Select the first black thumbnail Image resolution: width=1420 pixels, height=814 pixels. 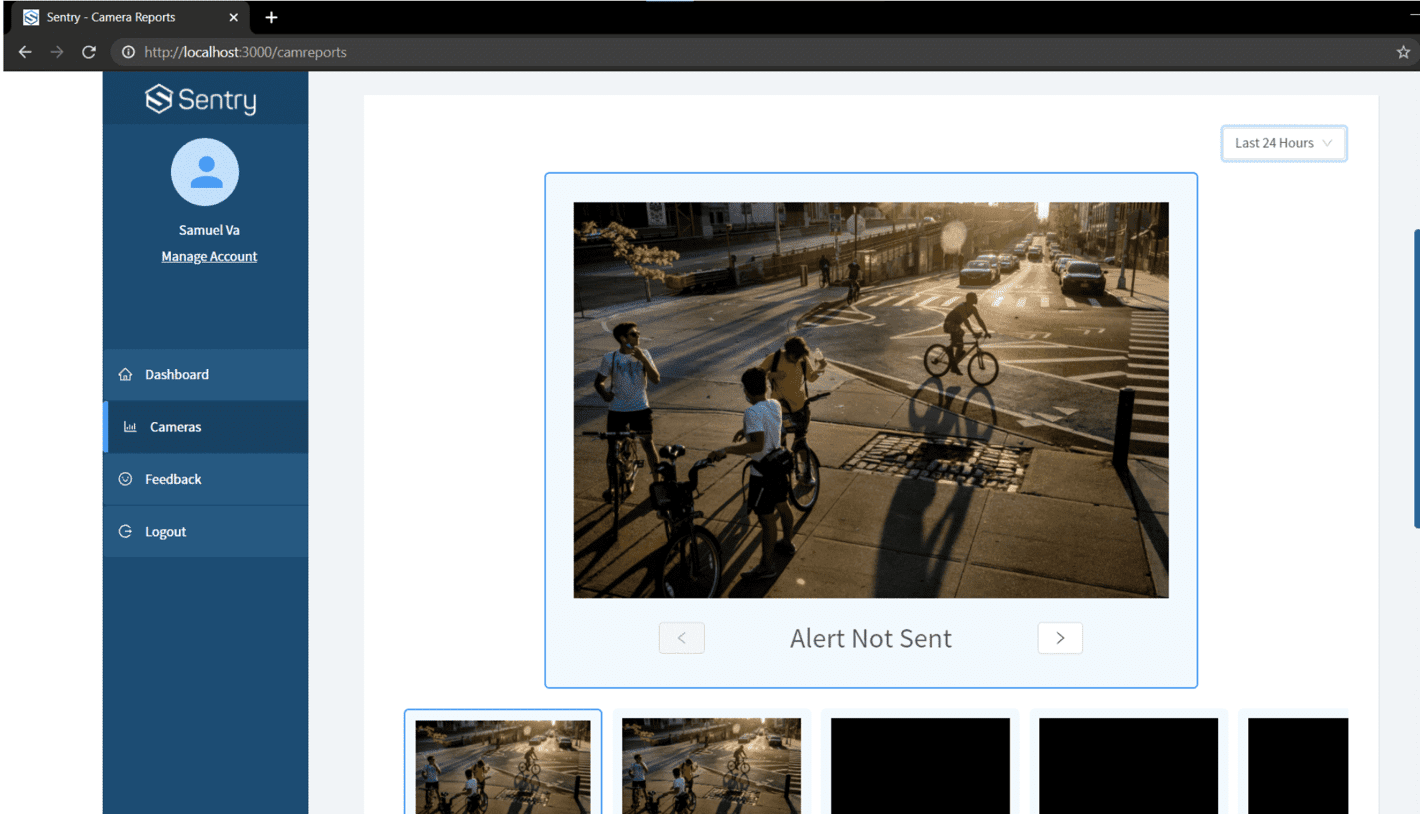click(x=920, y=765)
